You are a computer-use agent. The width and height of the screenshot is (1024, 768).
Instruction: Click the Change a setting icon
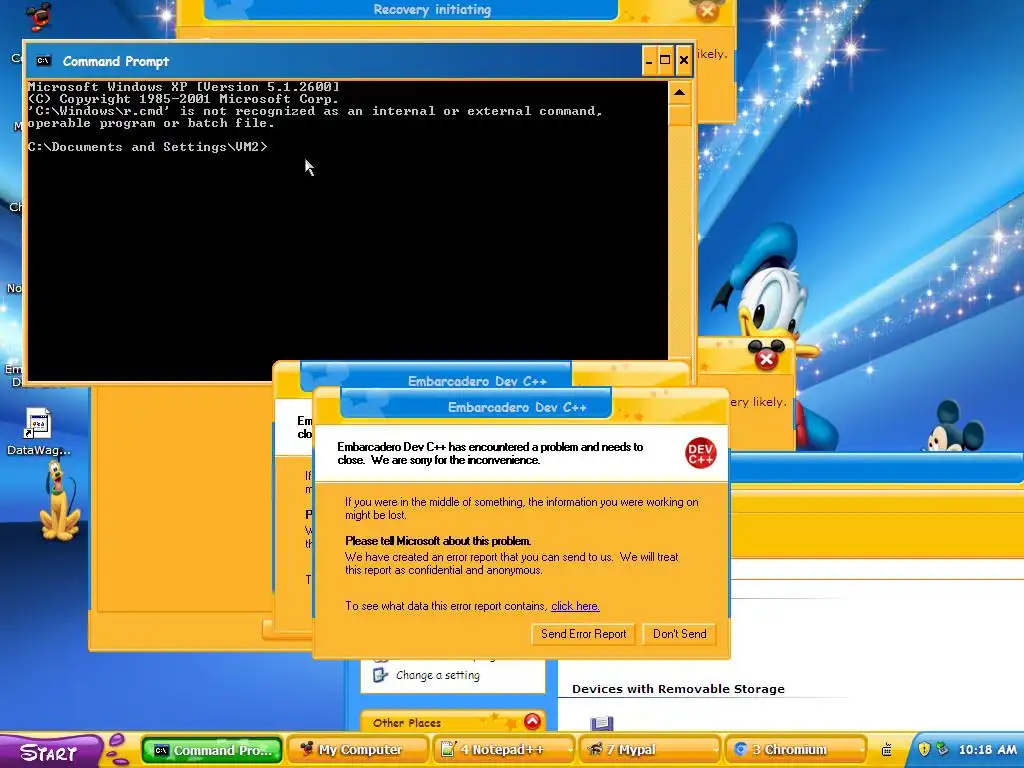click(381, 675)
